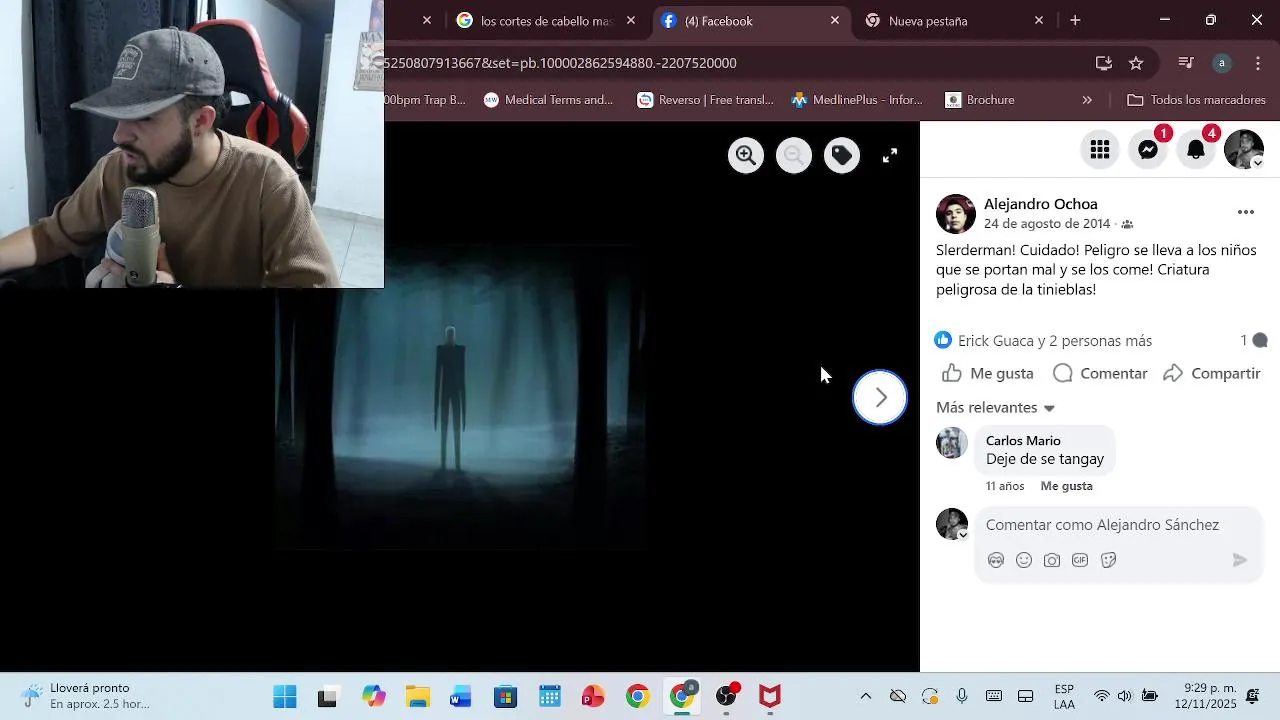Enter fullscreen photo view
Image resolution: width=1280 pixels, height=720 pixels.
pos(890,155)
